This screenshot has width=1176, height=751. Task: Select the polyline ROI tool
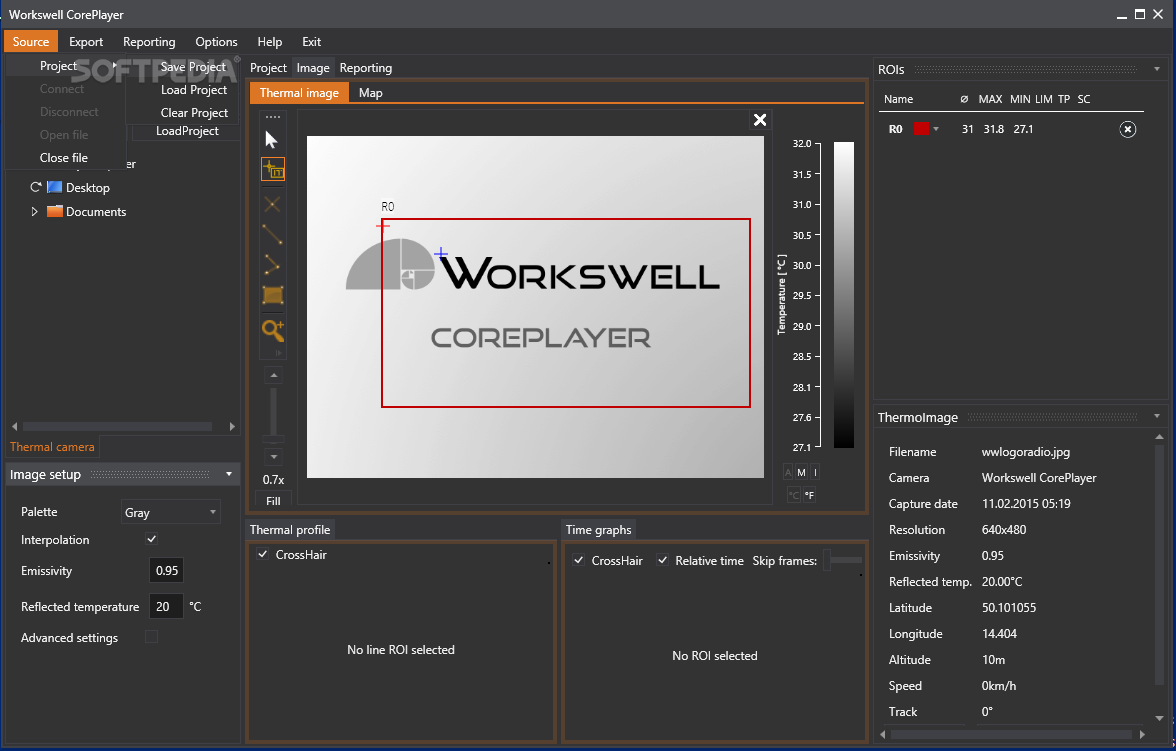coord(272,265)
